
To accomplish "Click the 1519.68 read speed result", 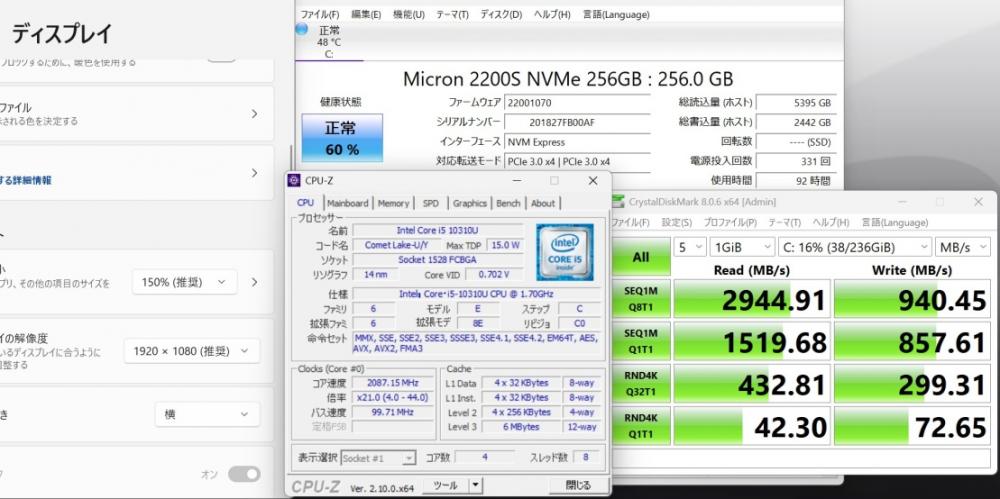I will click(753, 341).
